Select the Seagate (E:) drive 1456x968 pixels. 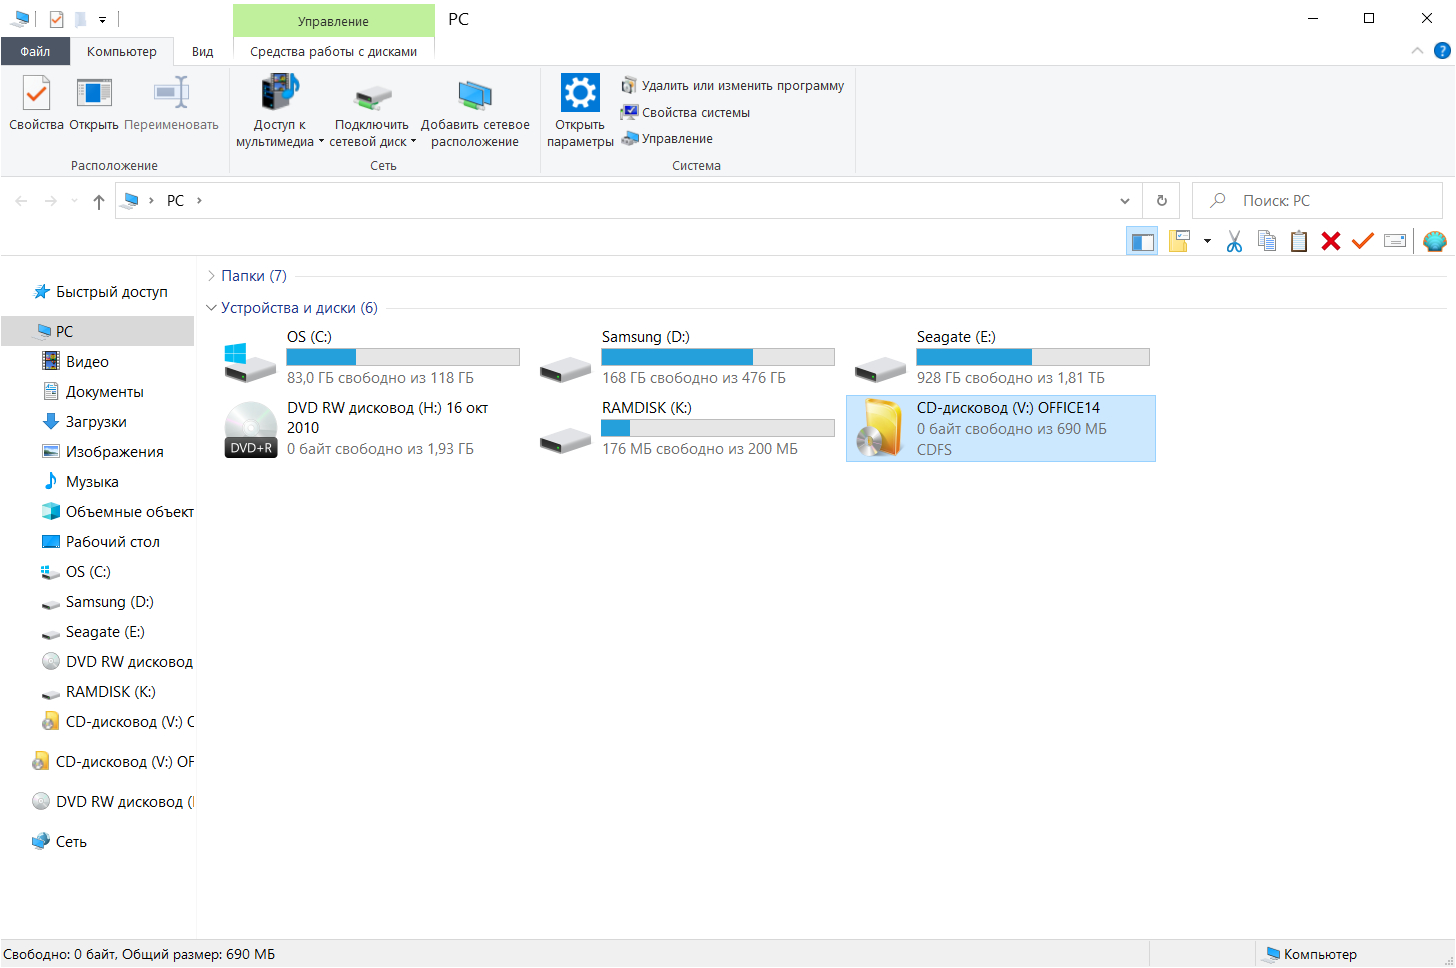[x=1001, y=357]
